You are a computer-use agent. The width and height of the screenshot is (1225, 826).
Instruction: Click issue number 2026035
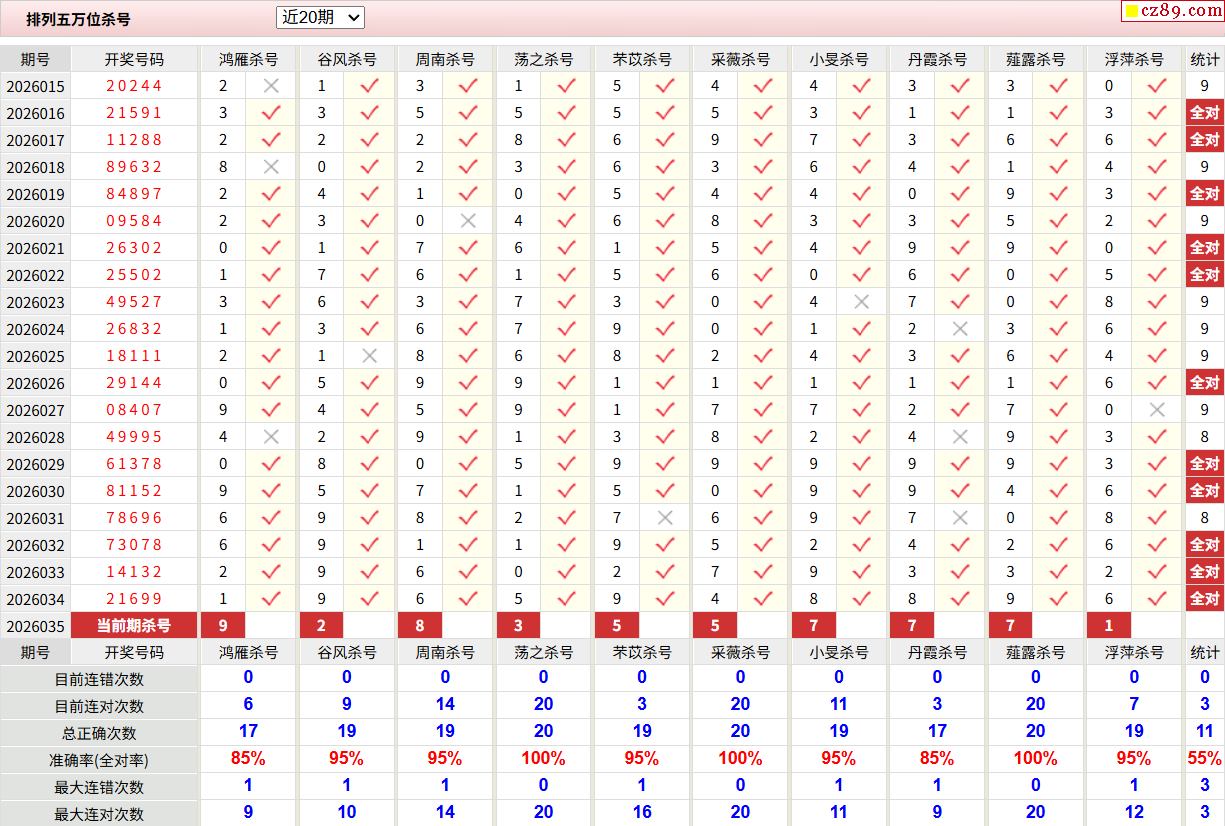coord(35,627)
